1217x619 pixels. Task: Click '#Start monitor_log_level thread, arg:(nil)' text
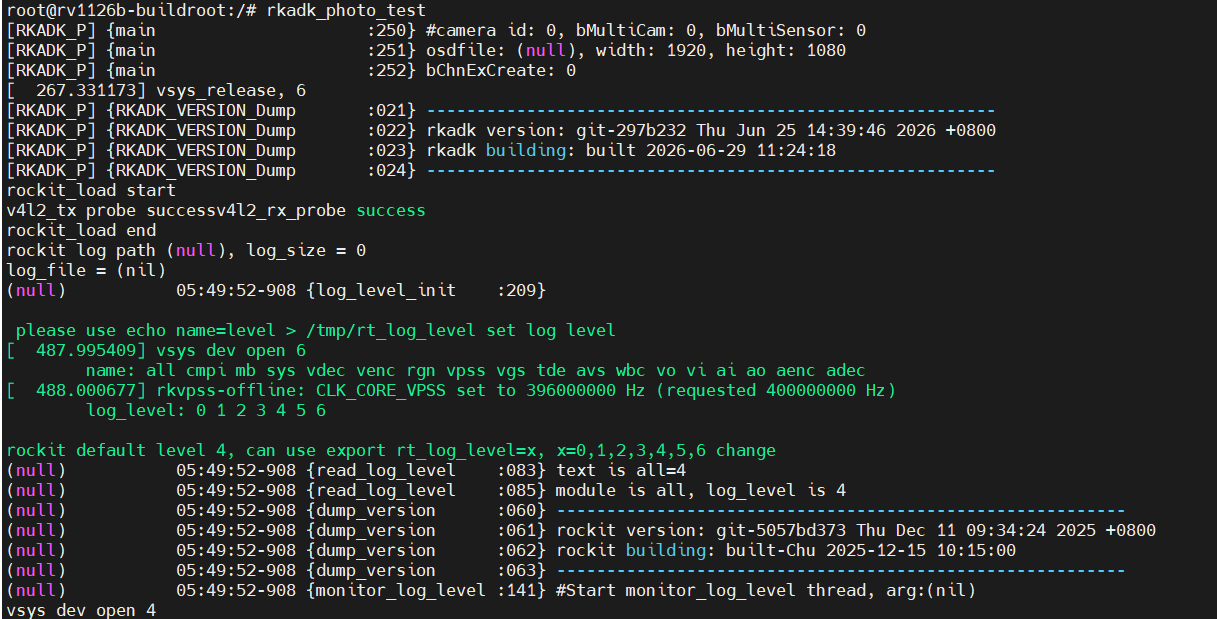(766, 590)
